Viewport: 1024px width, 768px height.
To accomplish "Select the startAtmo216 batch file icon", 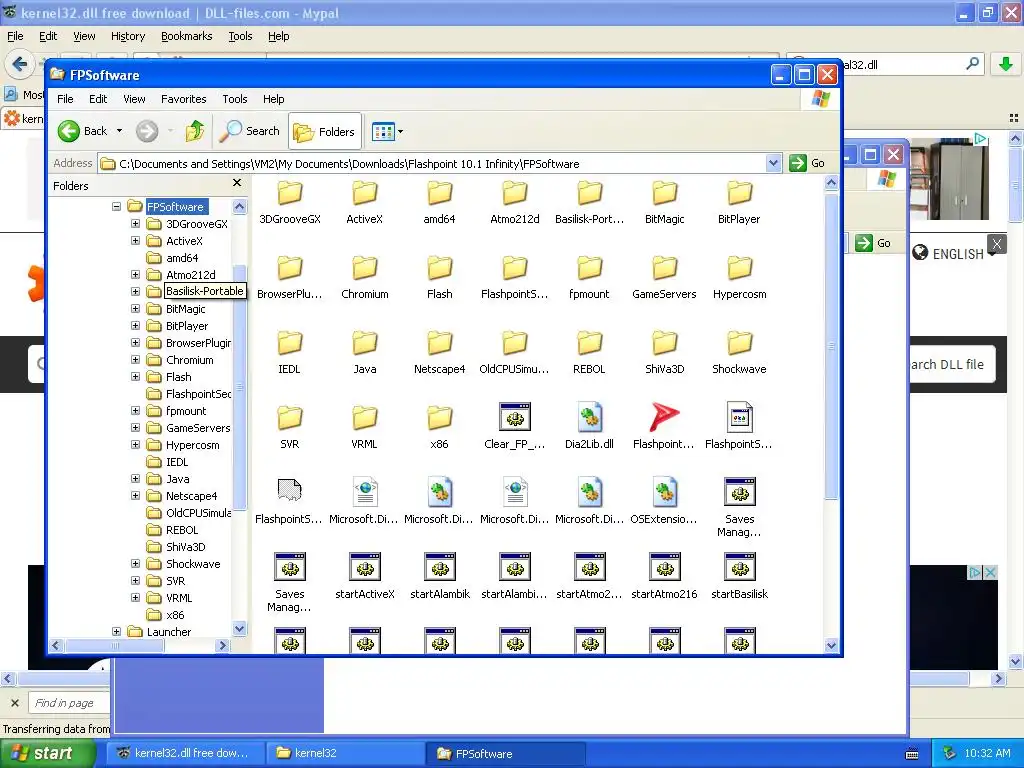I will click(x=664, y=567).
